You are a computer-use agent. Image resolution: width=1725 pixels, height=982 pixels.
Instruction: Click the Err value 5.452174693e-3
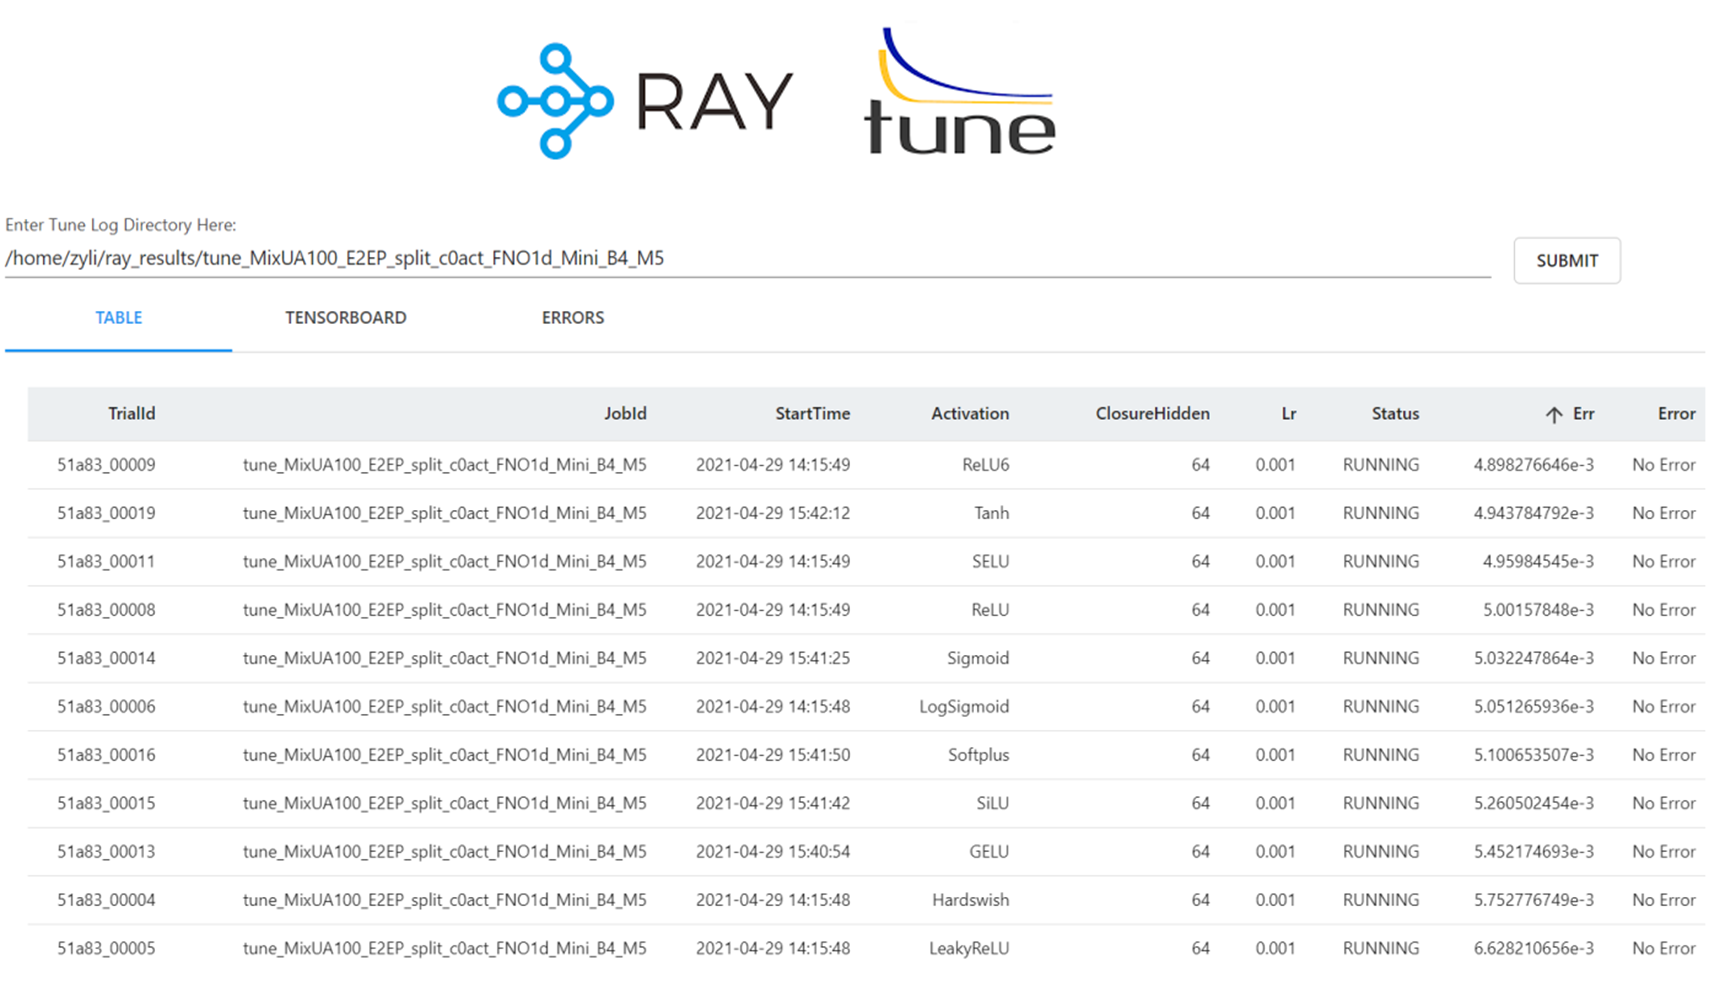point(1533,852)
